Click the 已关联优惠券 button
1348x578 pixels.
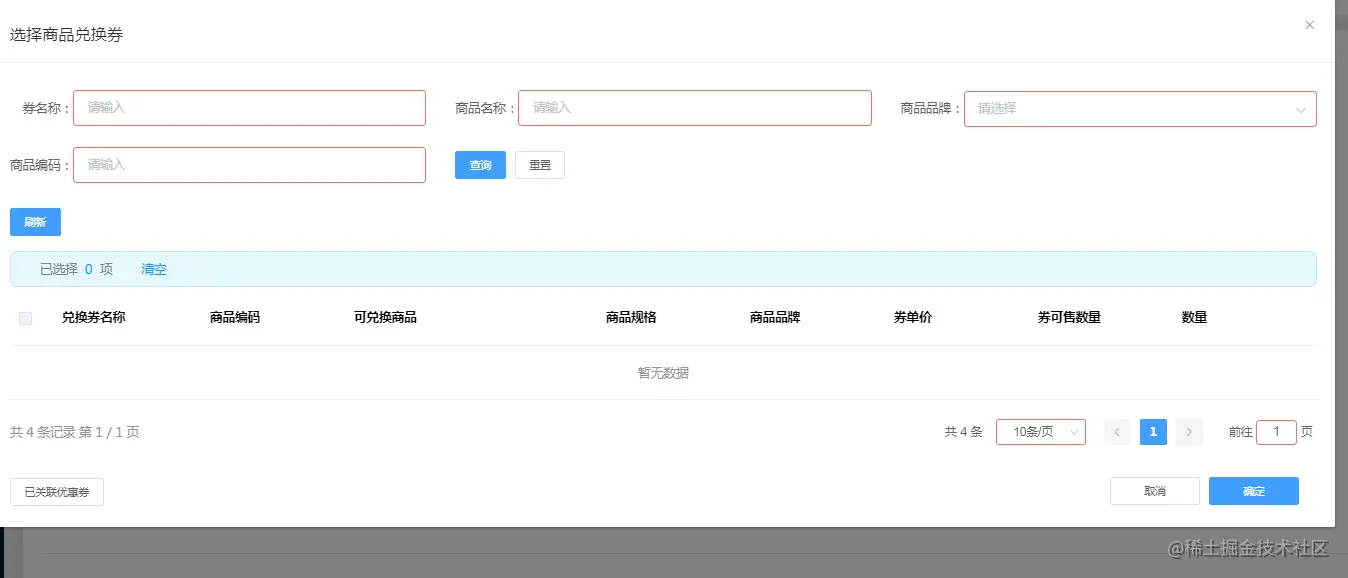[x=57, y=492]
